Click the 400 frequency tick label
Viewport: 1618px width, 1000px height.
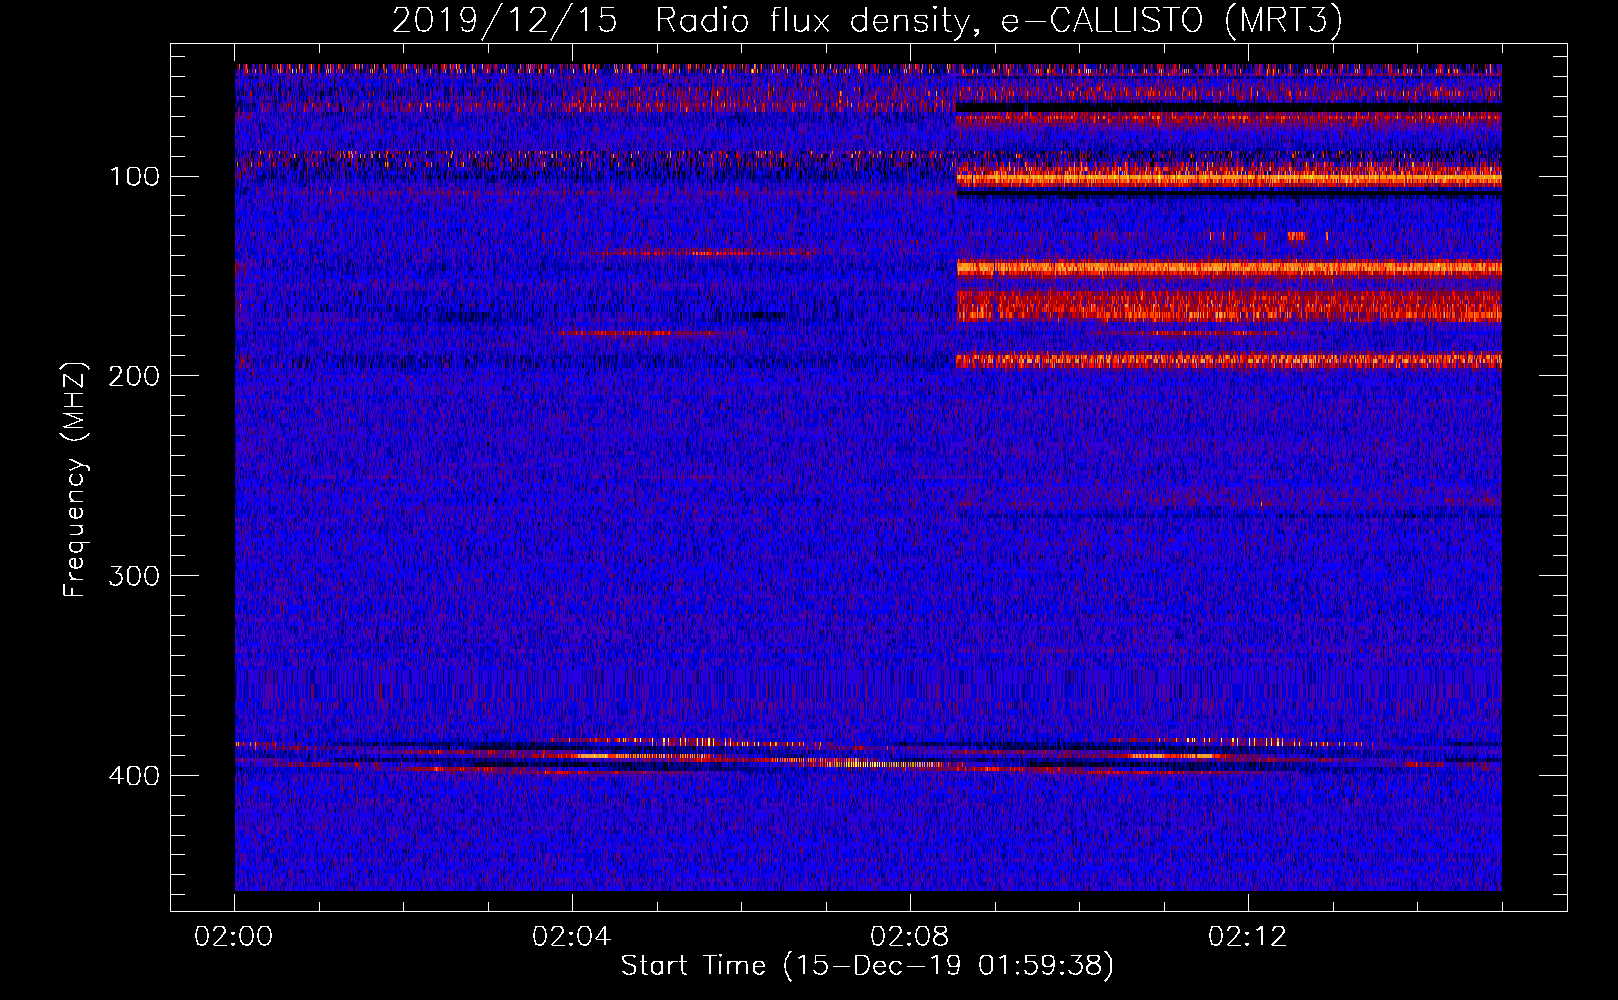point(135,776)
